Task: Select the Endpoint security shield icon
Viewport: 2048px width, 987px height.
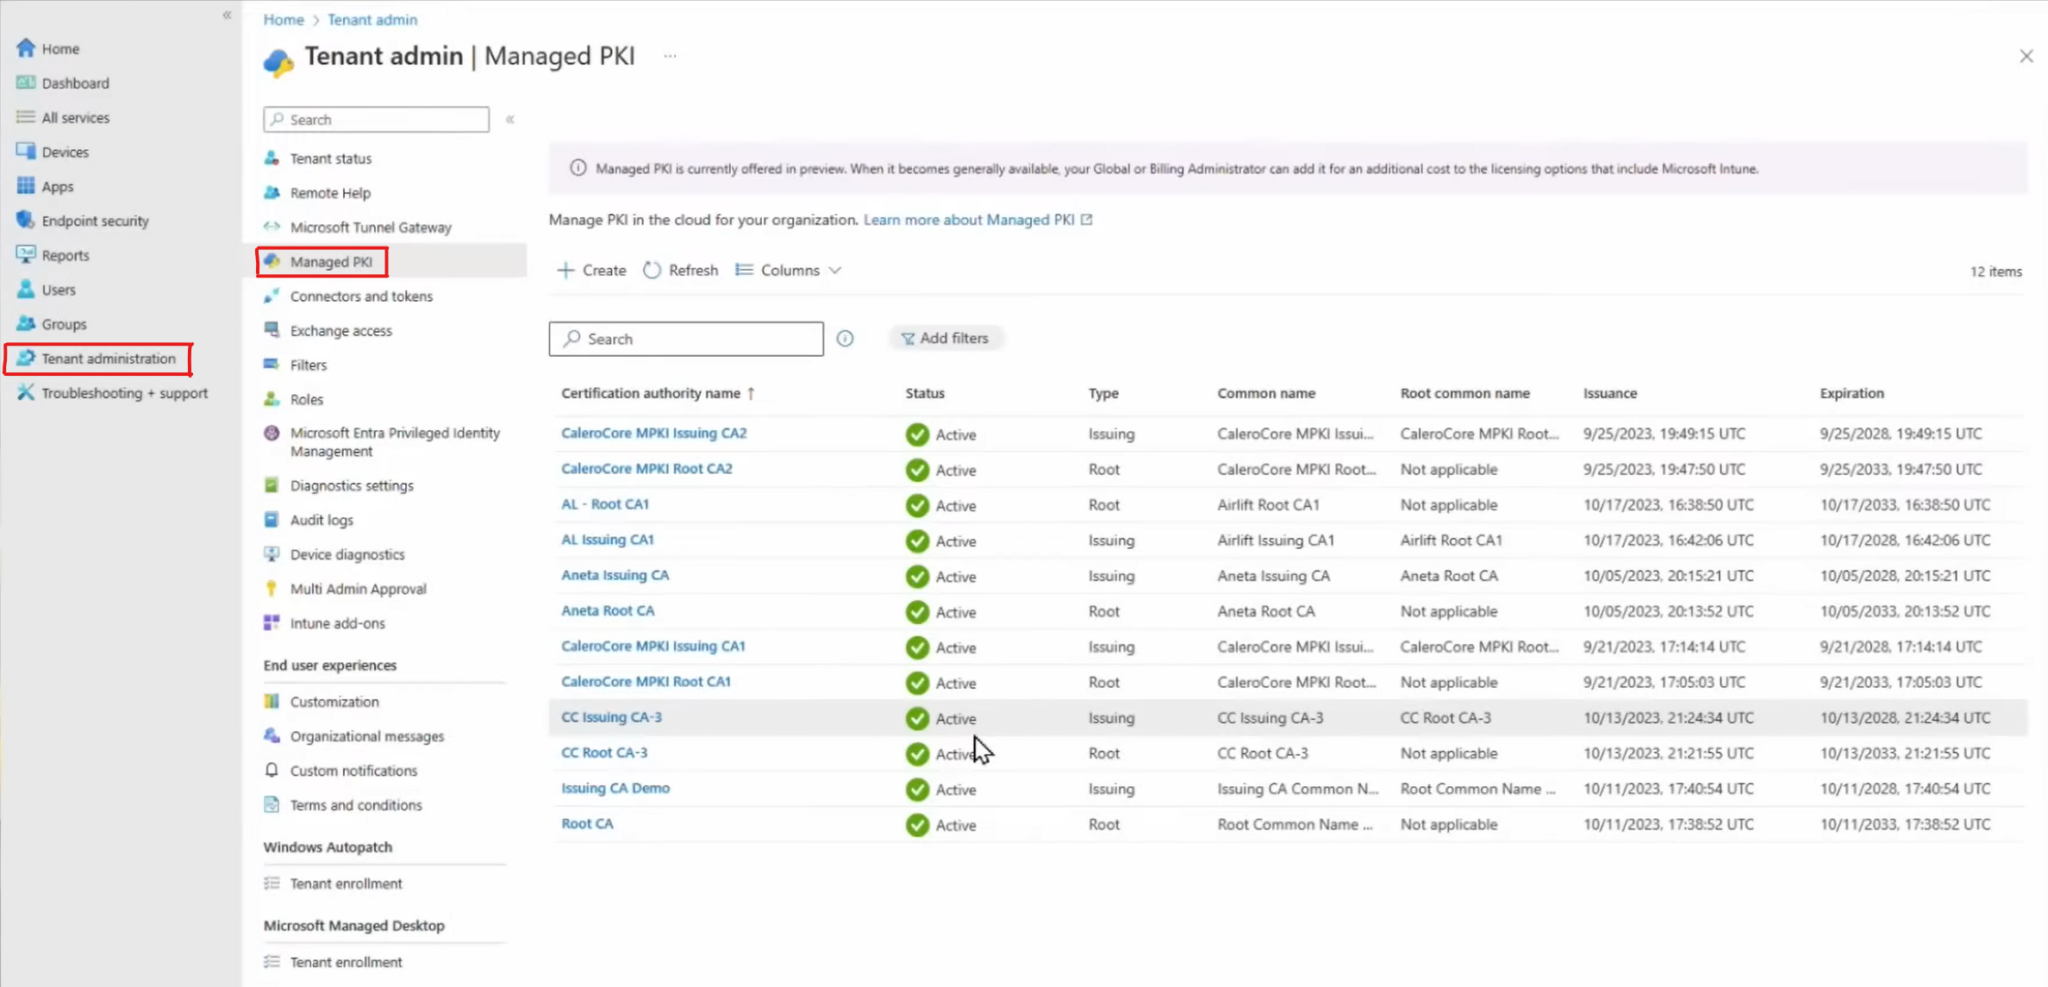Action: [27, 220]
